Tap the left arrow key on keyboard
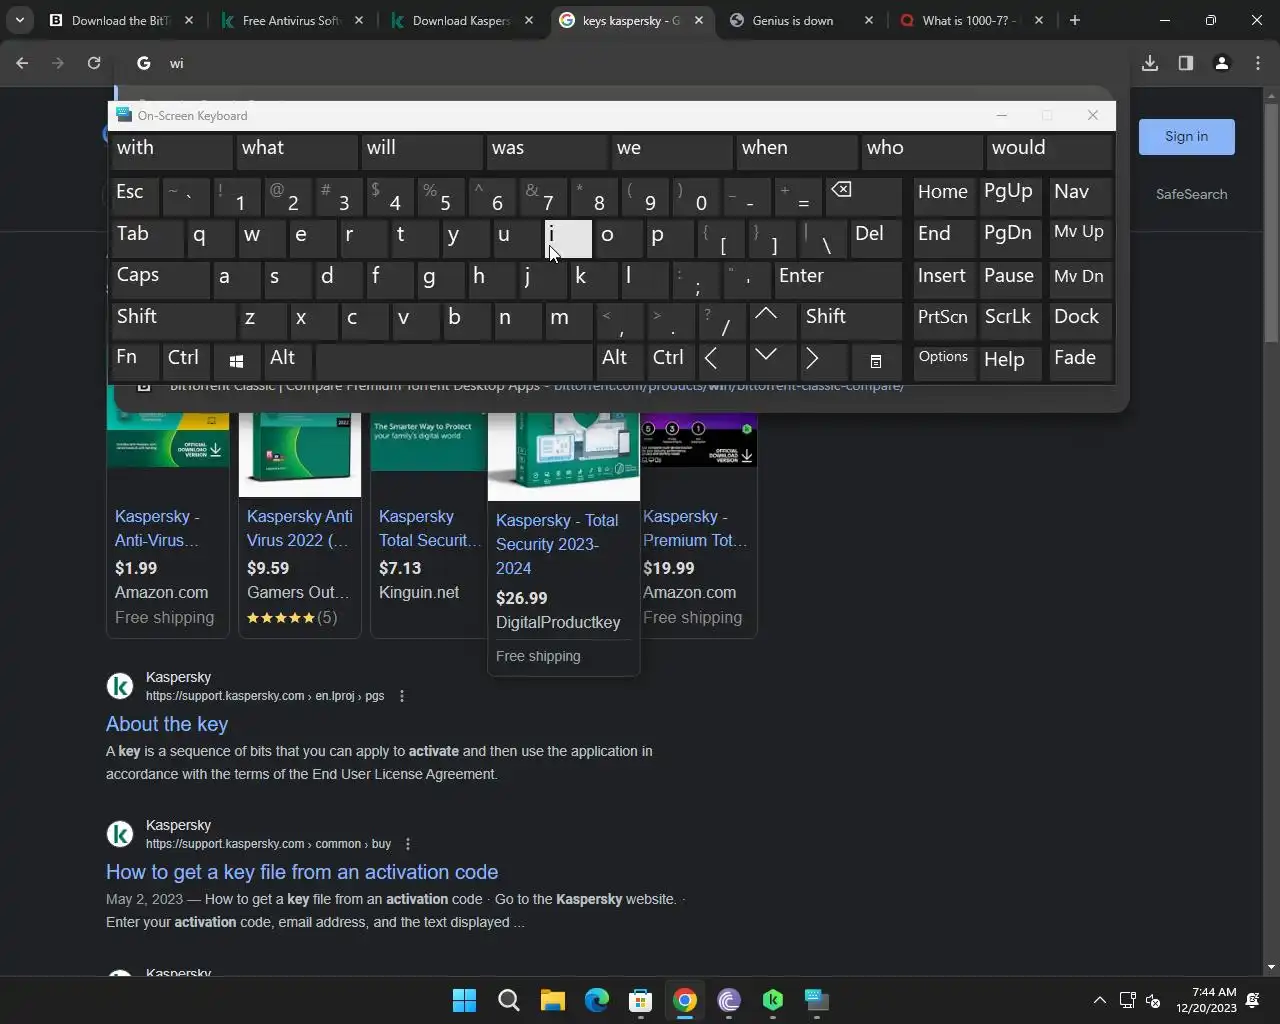This screenshot has width=1280, height=1024. click(720, 361)
